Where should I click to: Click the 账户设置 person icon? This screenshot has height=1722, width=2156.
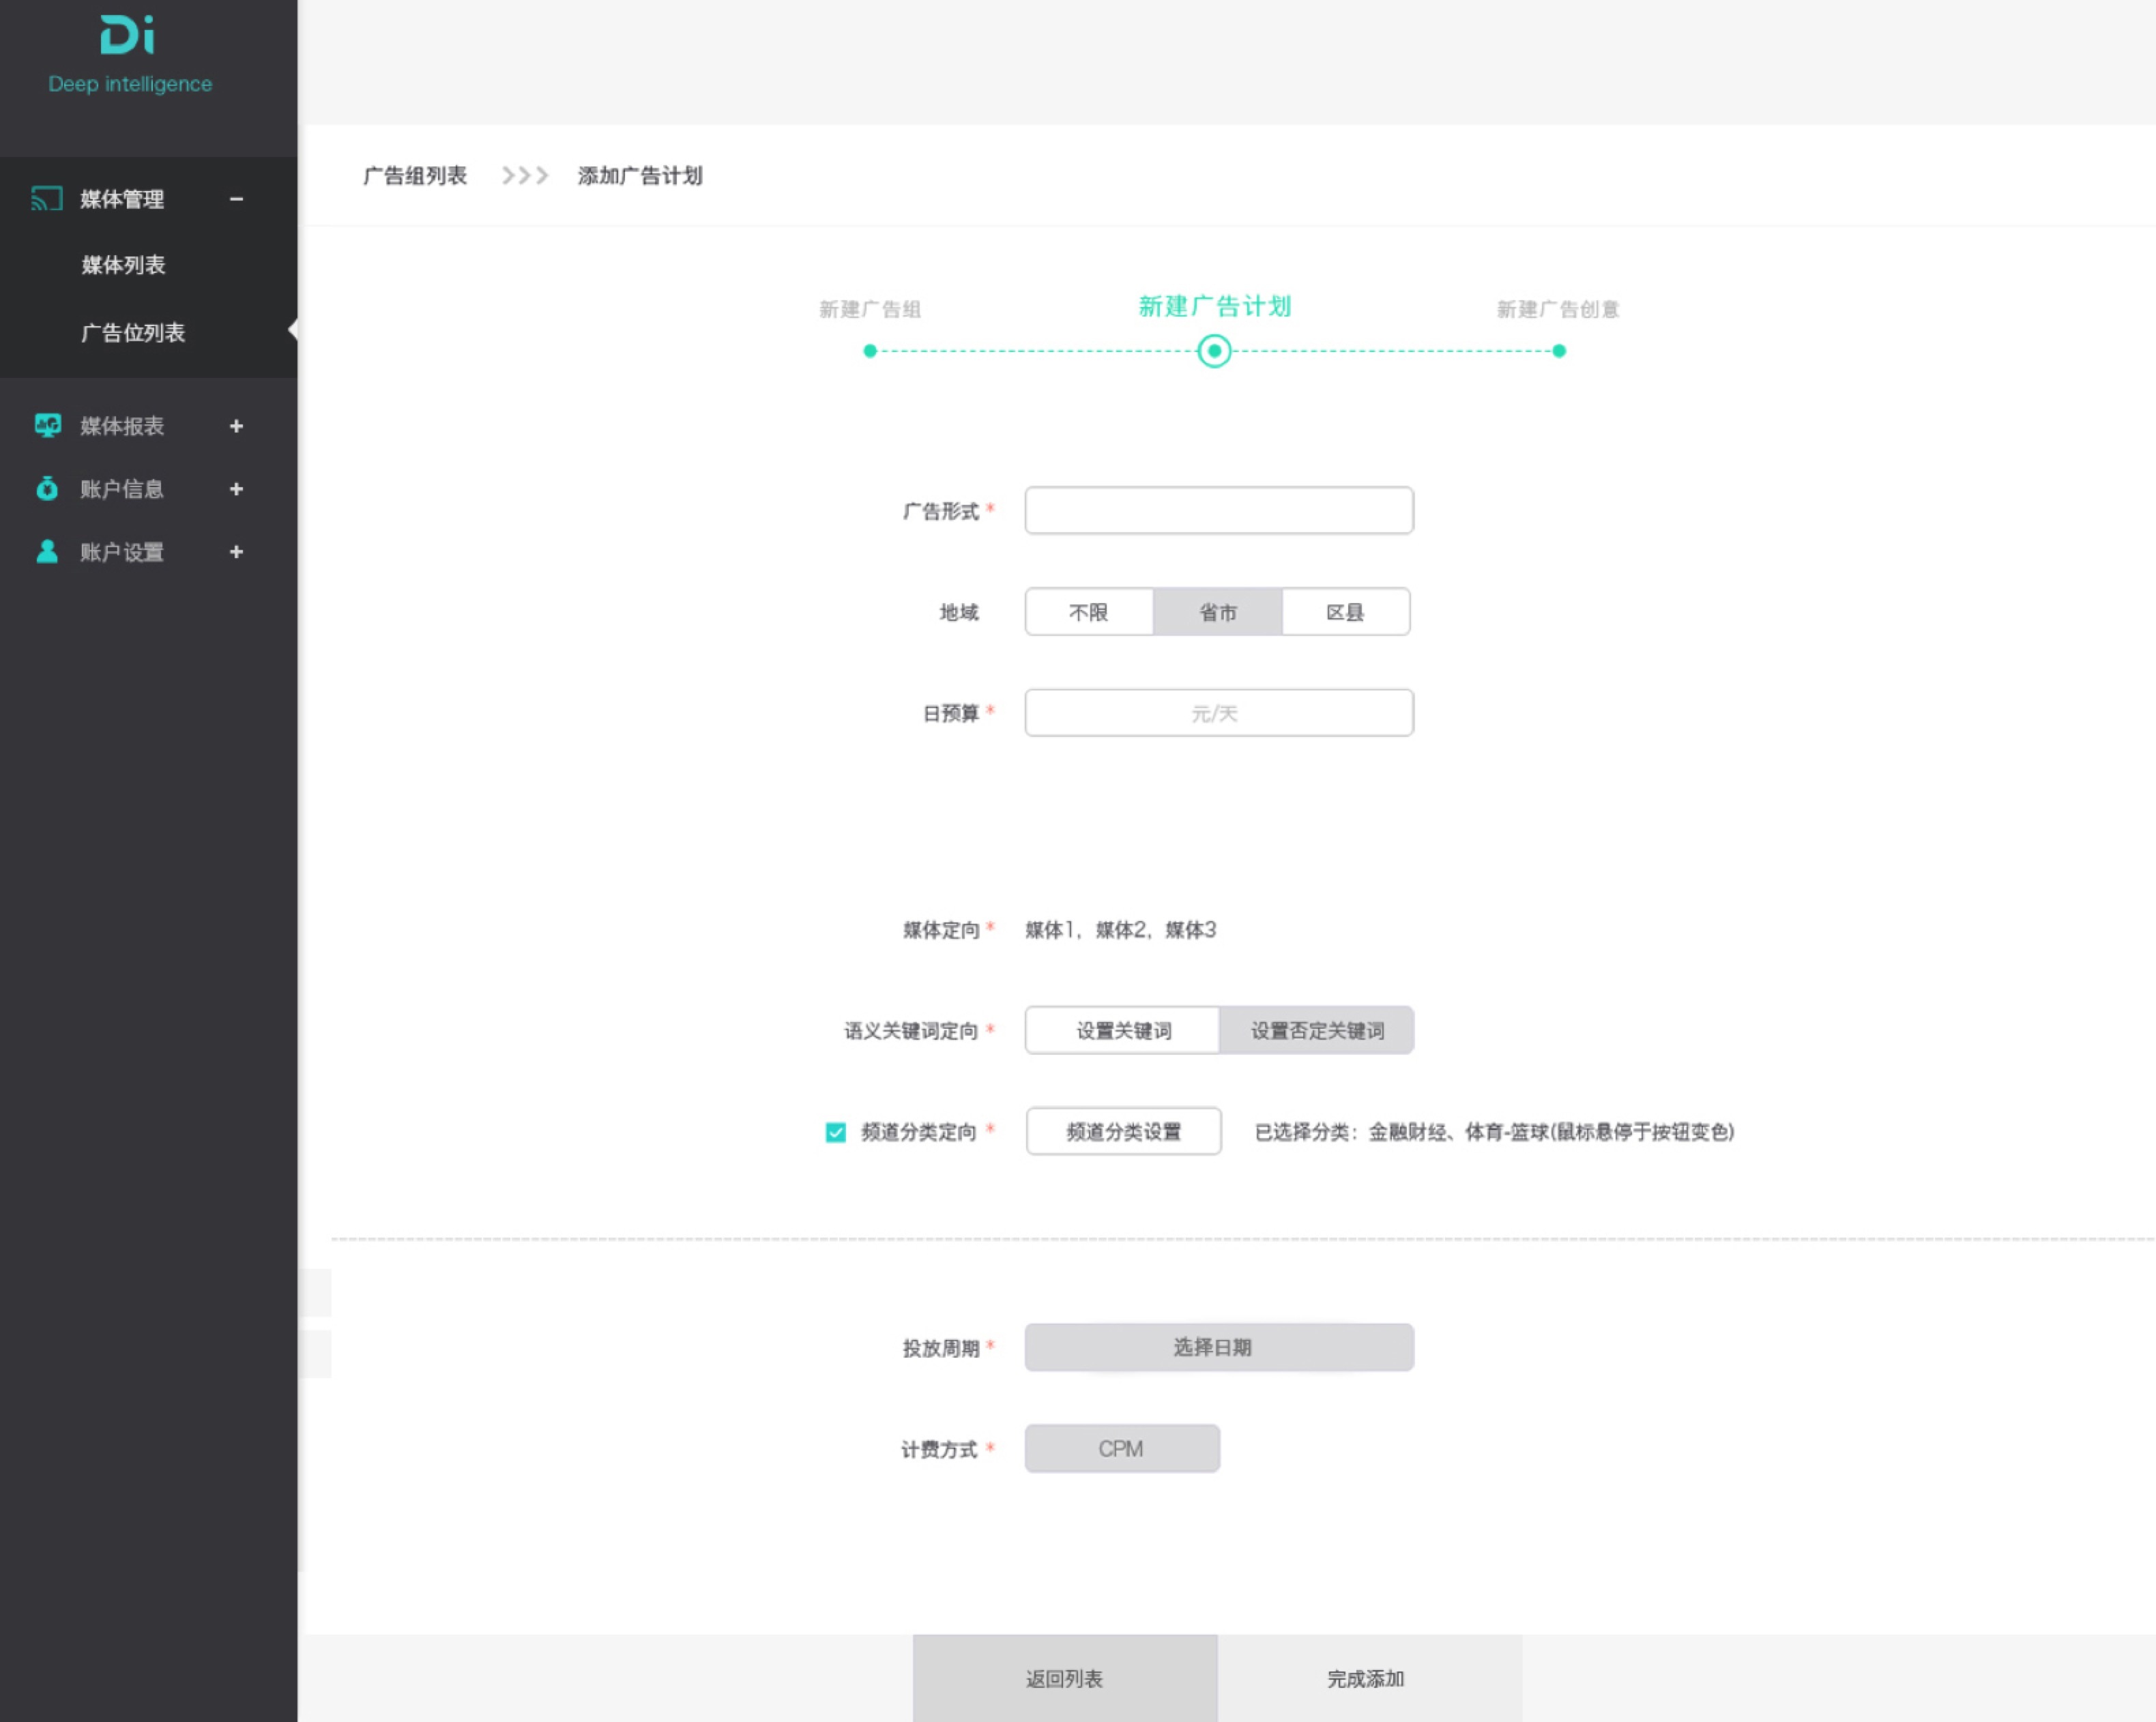click(x=47, y=551)
